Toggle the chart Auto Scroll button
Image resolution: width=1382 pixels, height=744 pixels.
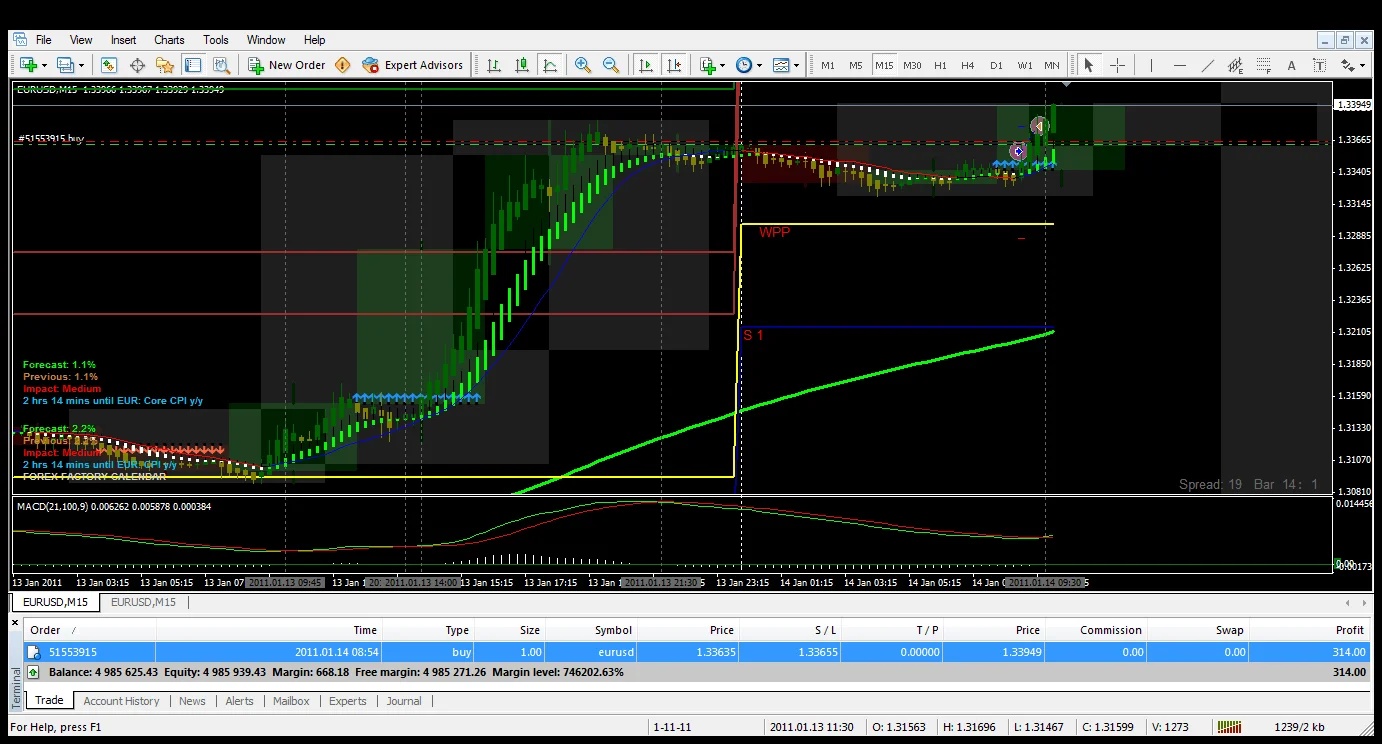pyautogui.click(x=646, y=65)
